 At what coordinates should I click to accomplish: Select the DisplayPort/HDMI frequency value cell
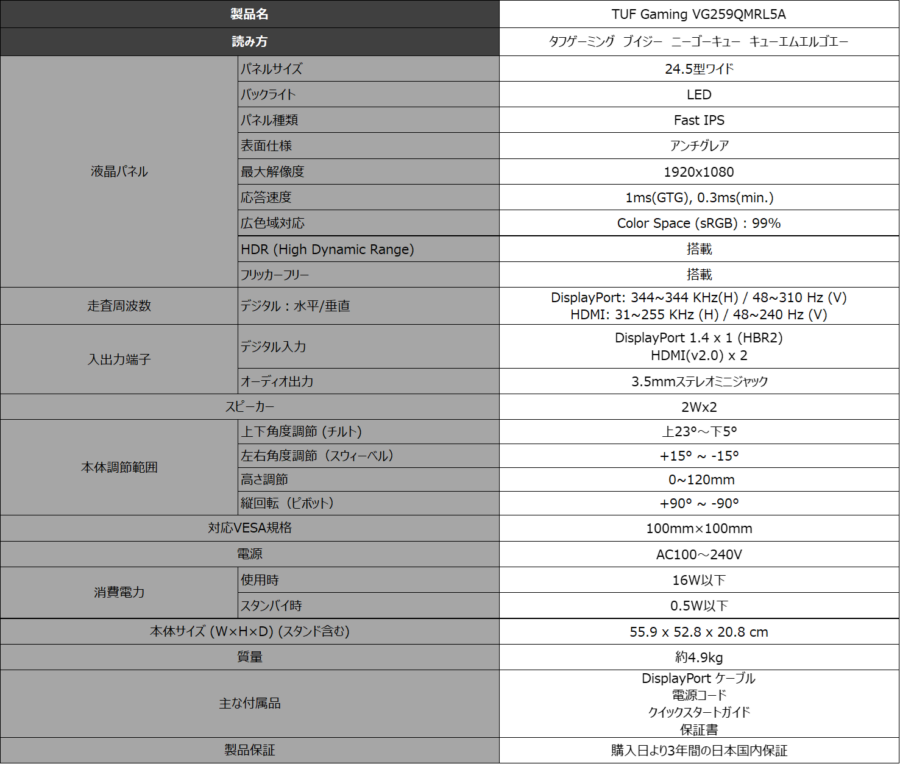(x=698, y=306)
